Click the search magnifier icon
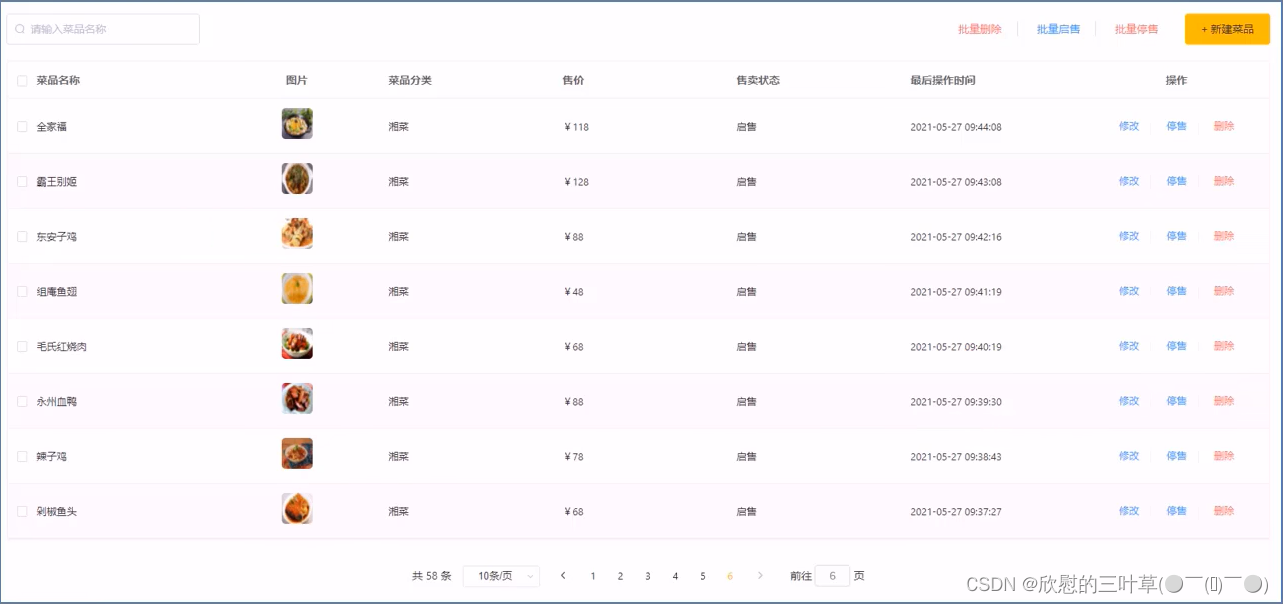1283x604 pixels. click(x=20, y=29)
